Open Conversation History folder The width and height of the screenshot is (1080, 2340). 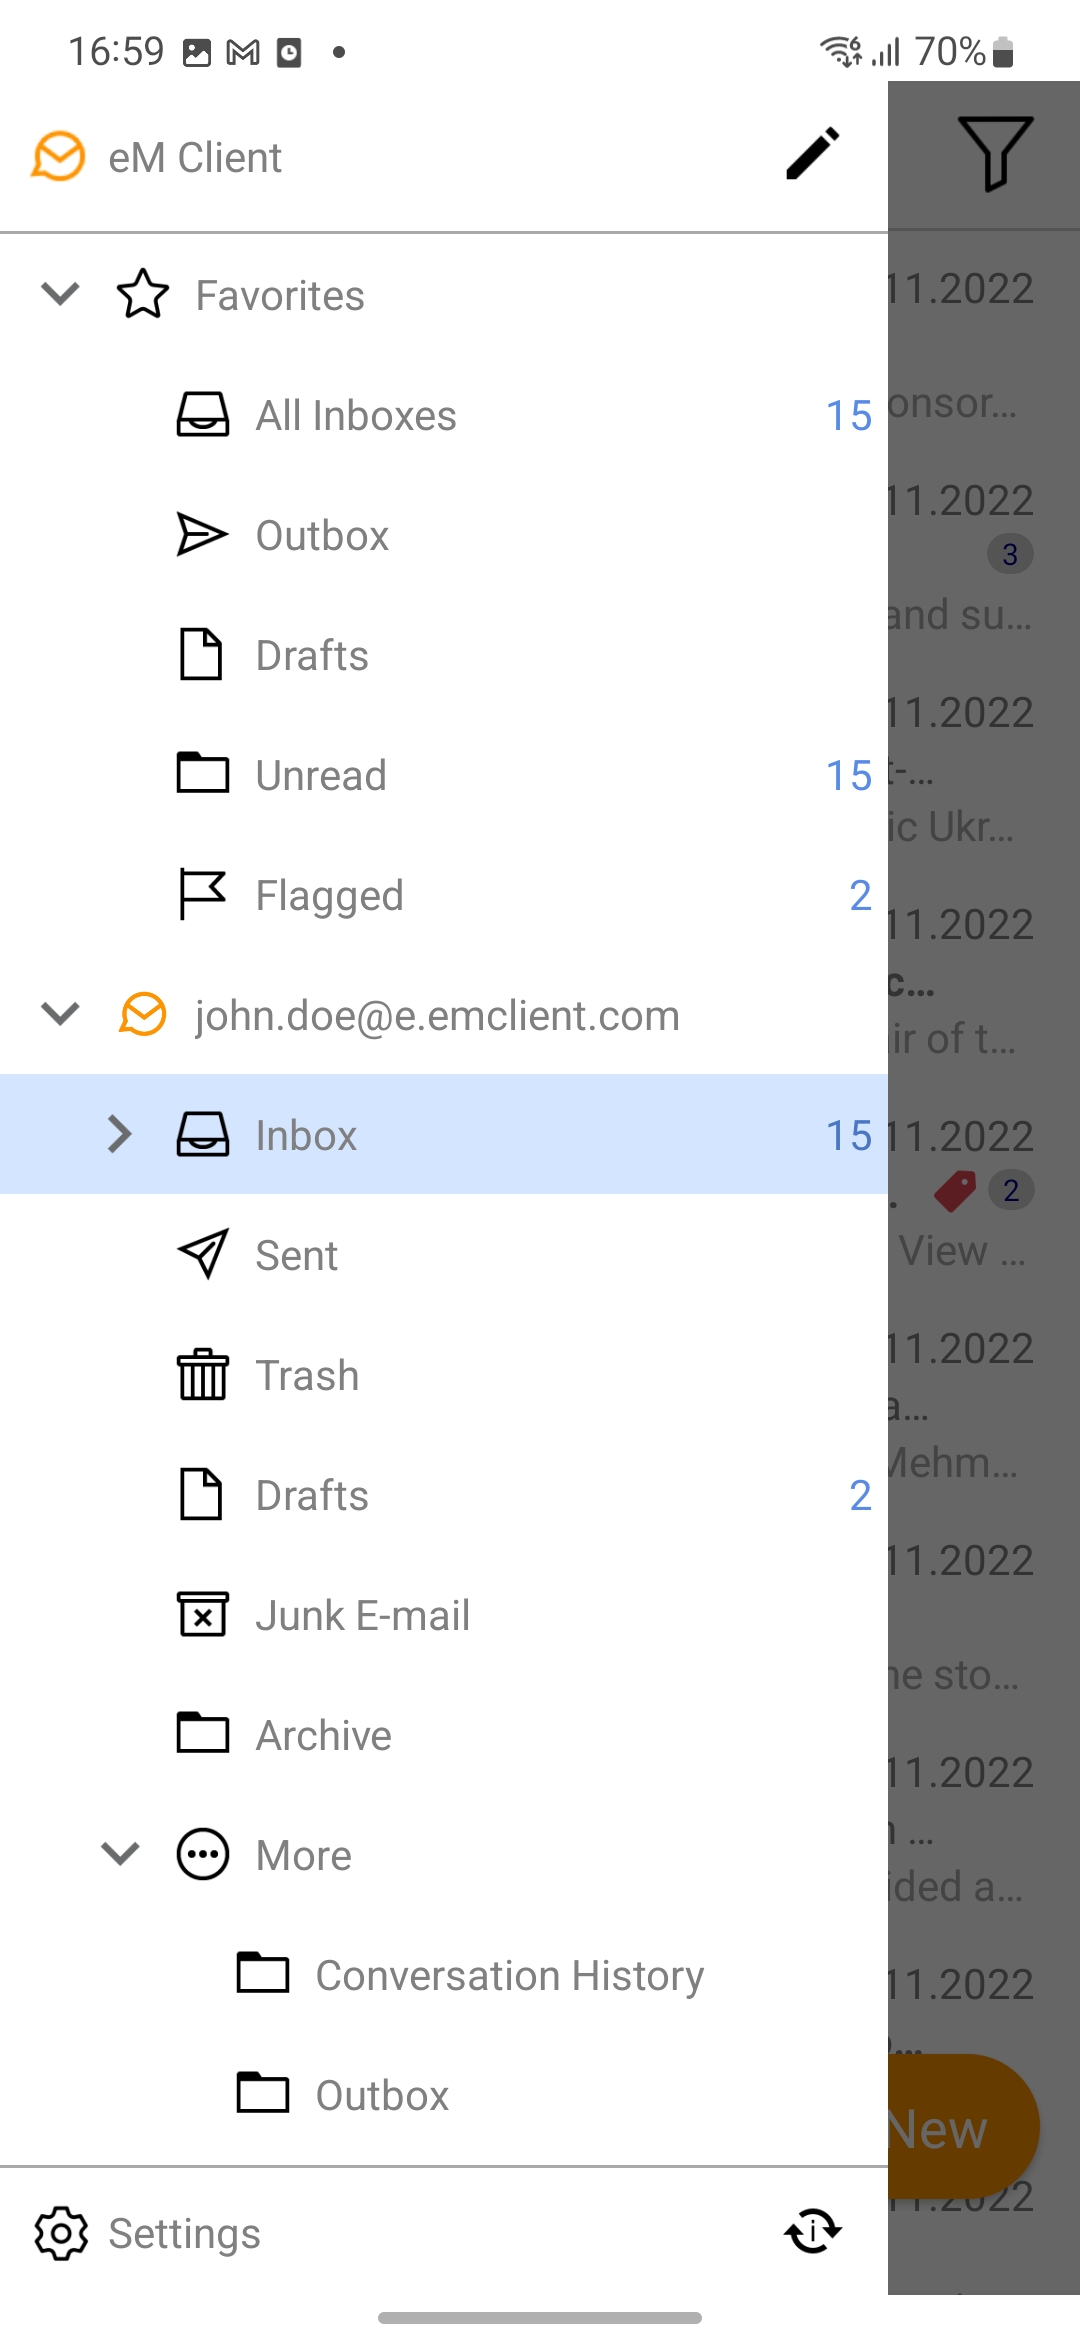[x=444, y=1975]
